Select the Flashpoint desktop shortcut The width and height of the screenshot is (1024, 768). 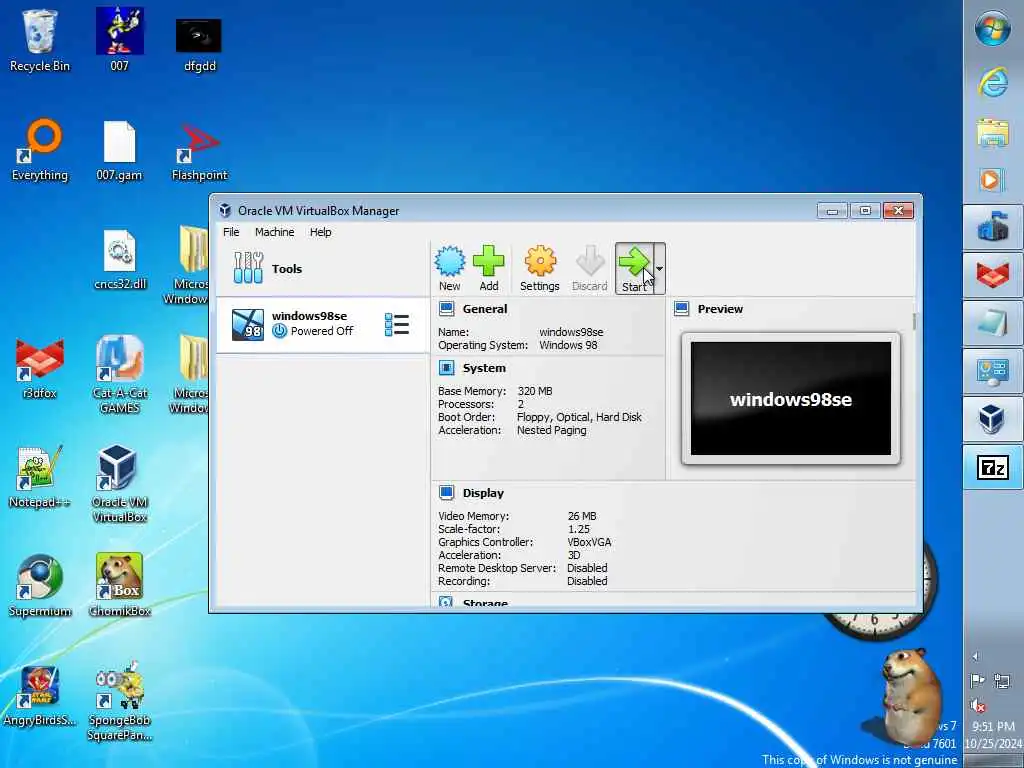coord(199,152)
